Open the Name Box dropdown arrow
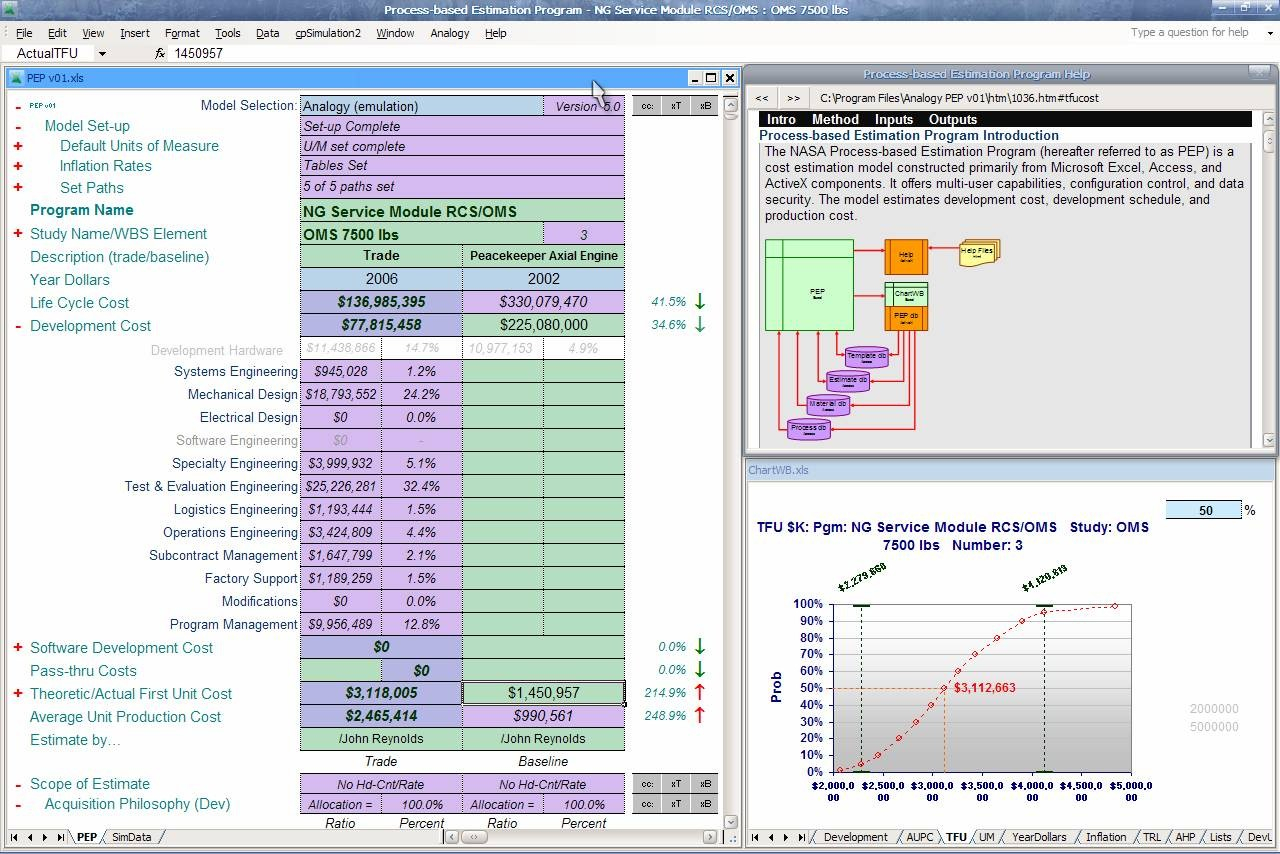 tap(102, 54)
